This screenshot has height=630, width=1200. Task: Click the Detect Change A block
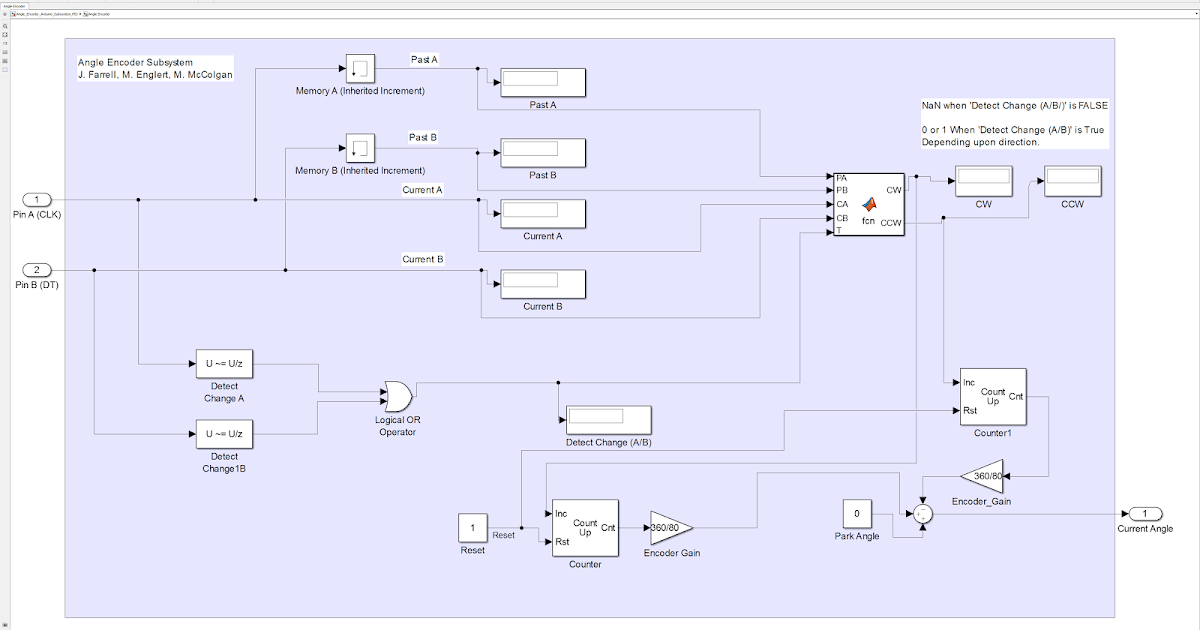[224, 364]
